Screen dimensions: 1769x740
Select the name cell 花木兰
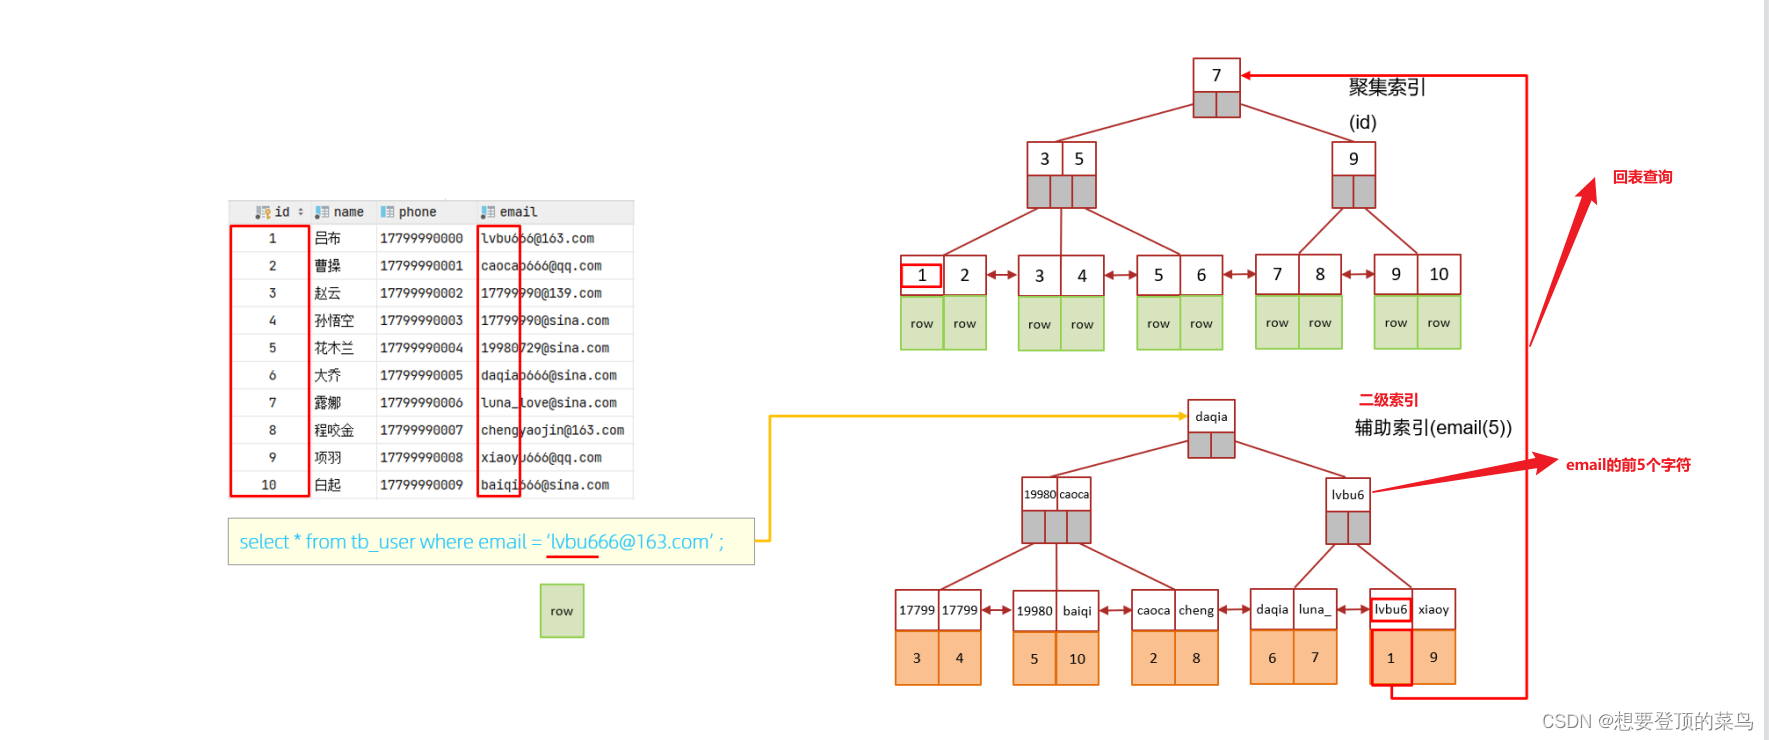coord(334,348)
